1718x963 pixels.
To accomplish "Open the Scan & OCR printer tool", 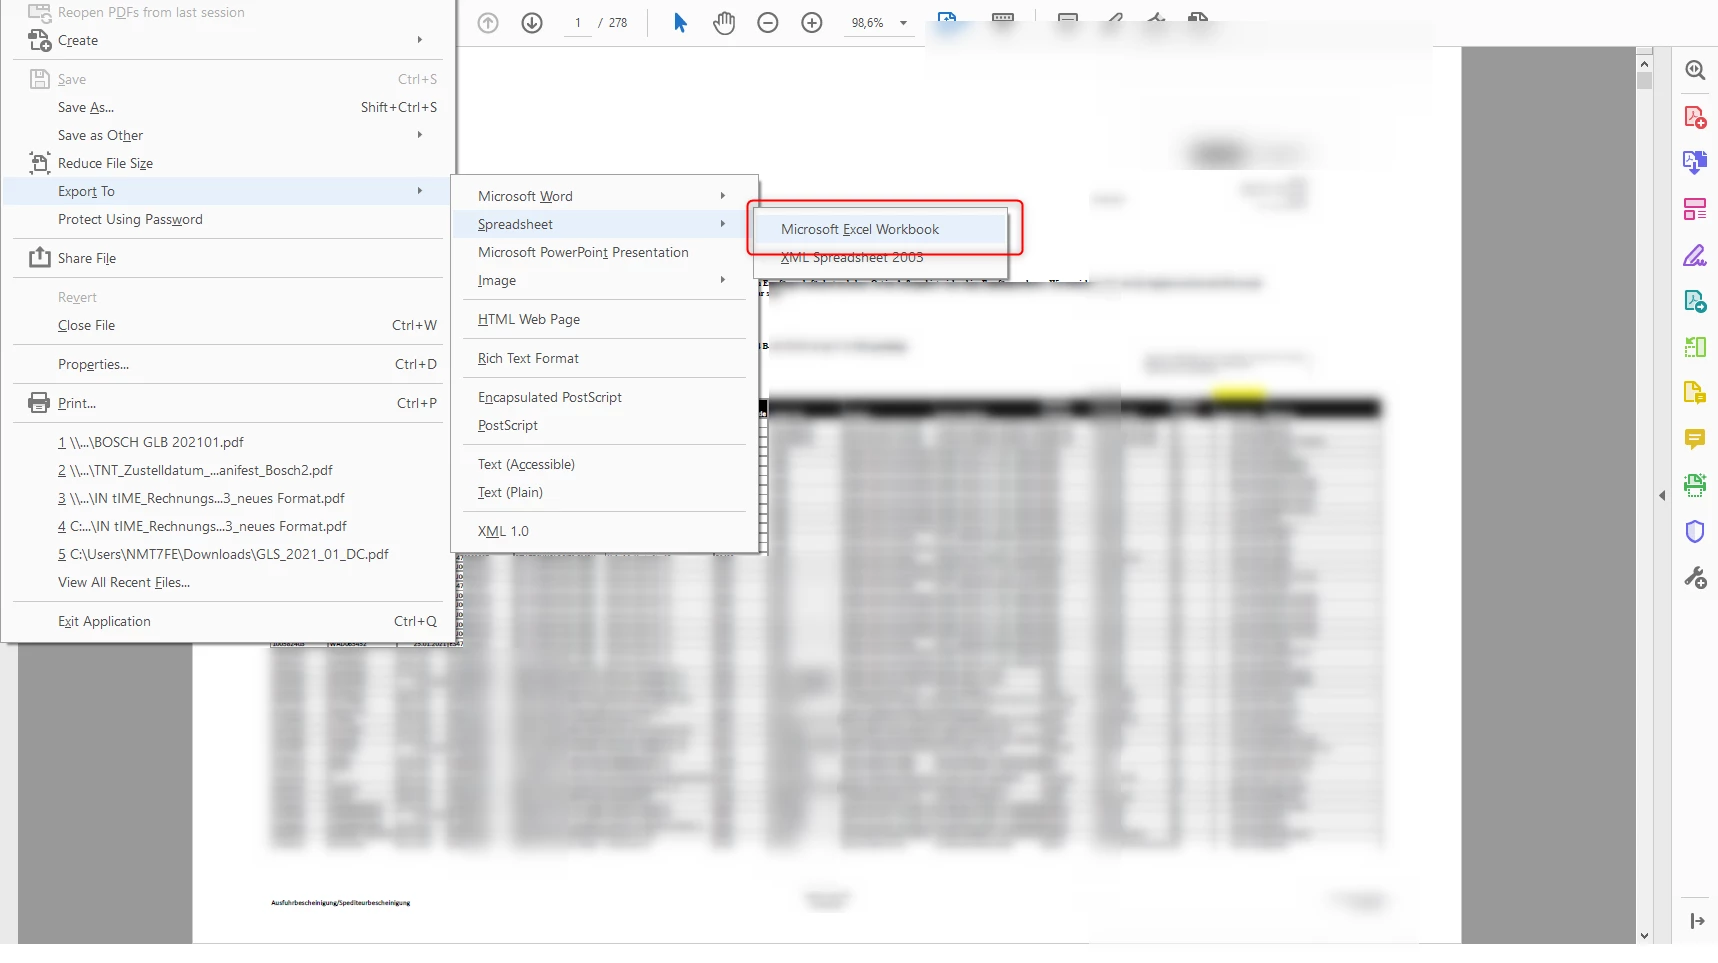I will [x=1695, y=485].
